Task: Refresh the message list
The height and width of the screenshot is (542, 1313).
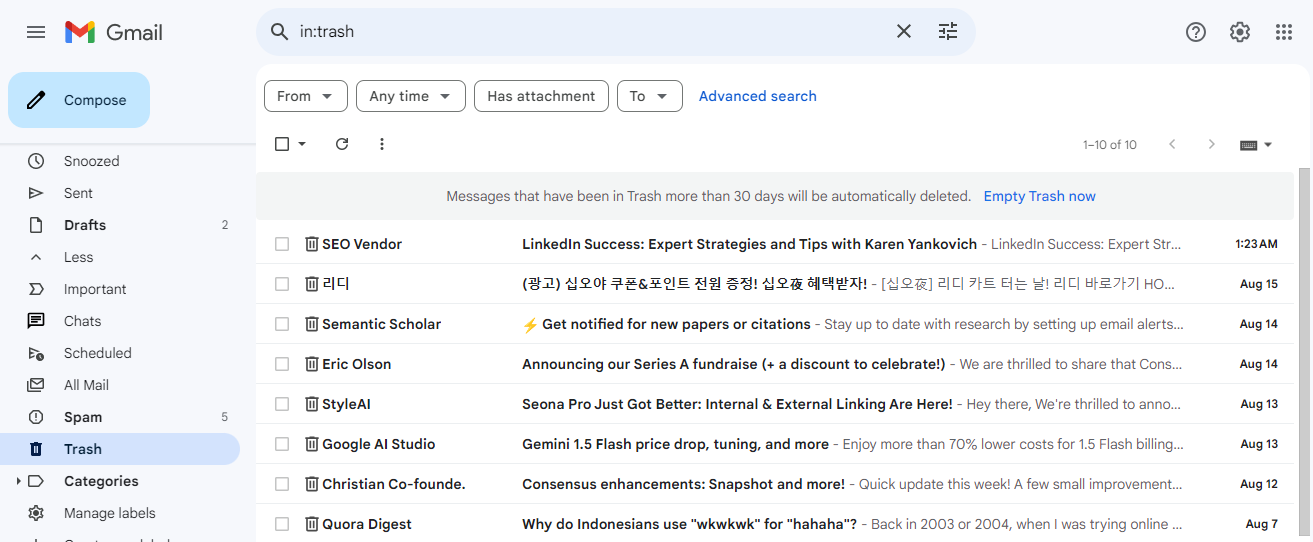Action: click(342, 144)
